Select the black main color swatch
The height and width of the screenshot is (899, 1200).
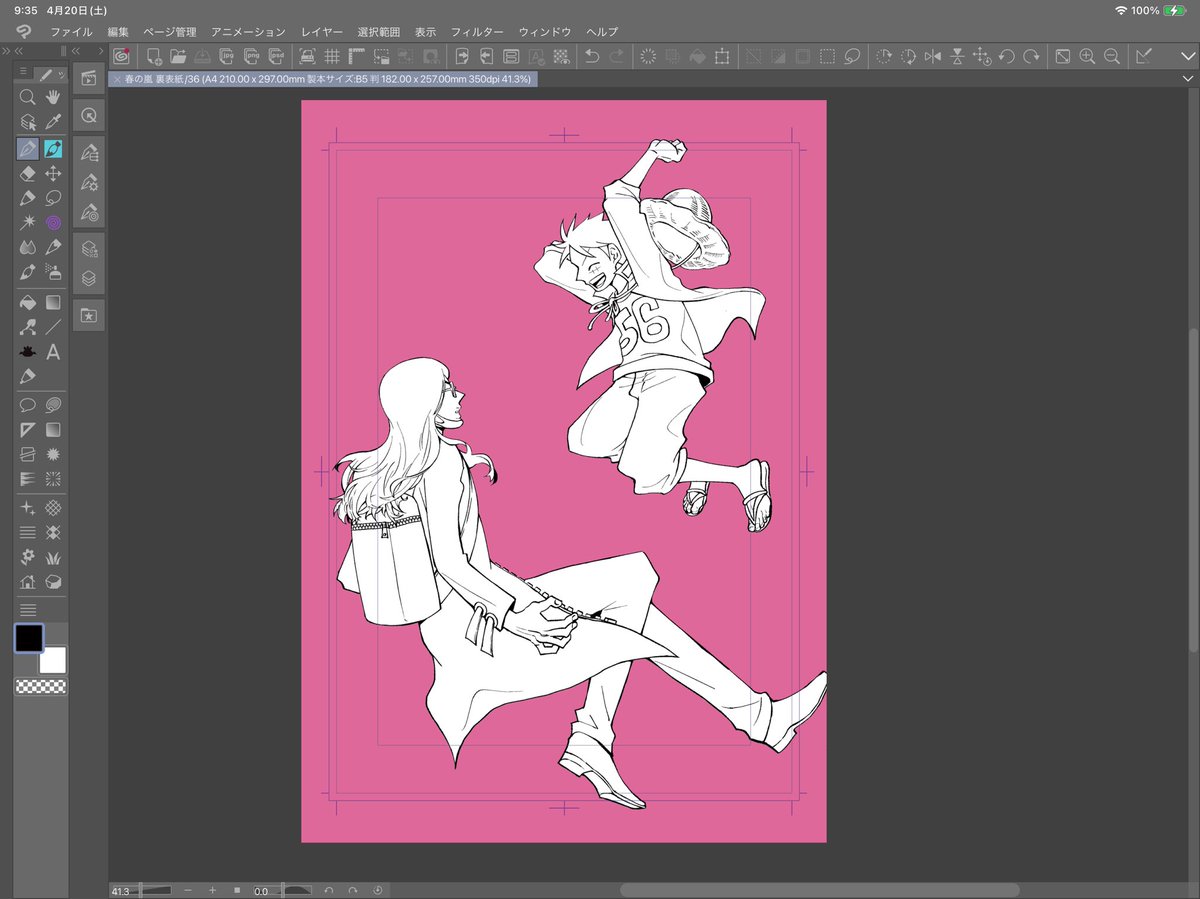[x=29, y=637]
